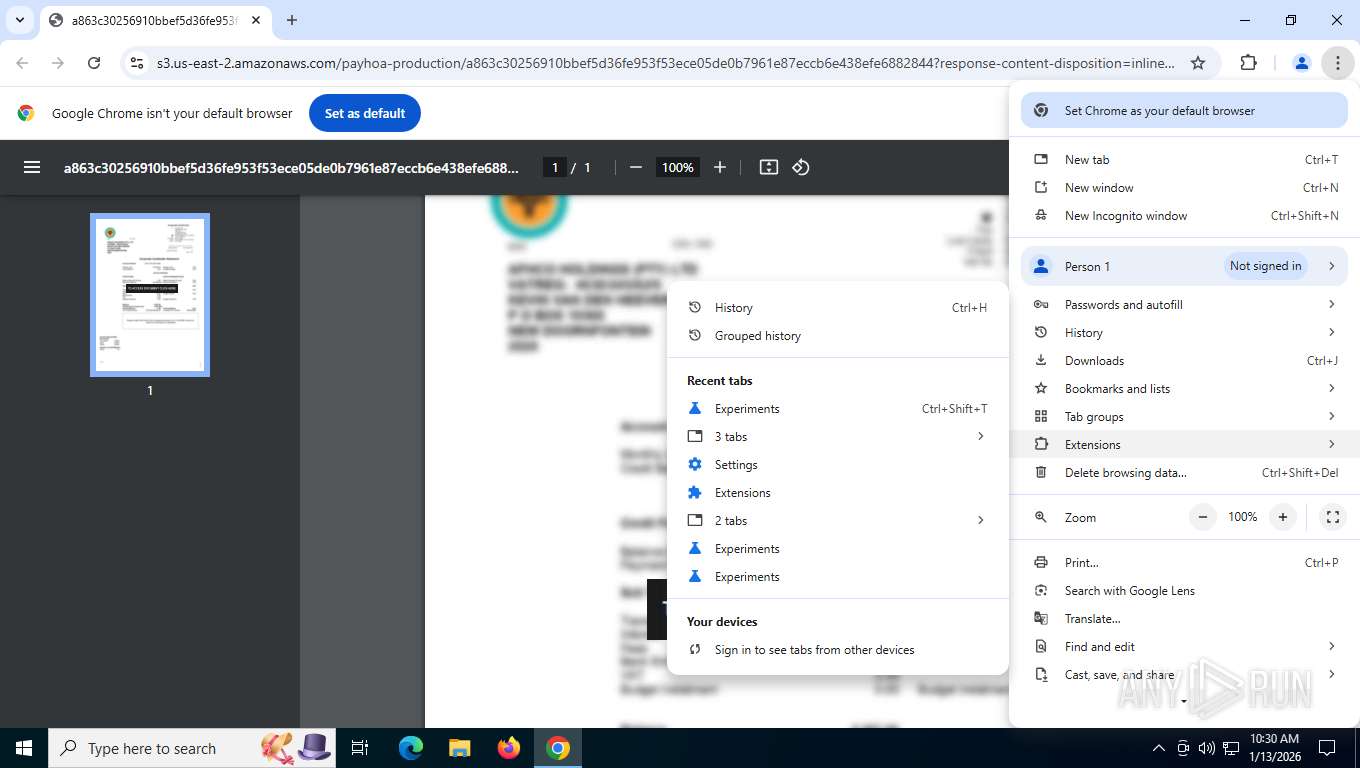Click the Not signed in chip
The image size is (1360, 768).
point(1266,266)
